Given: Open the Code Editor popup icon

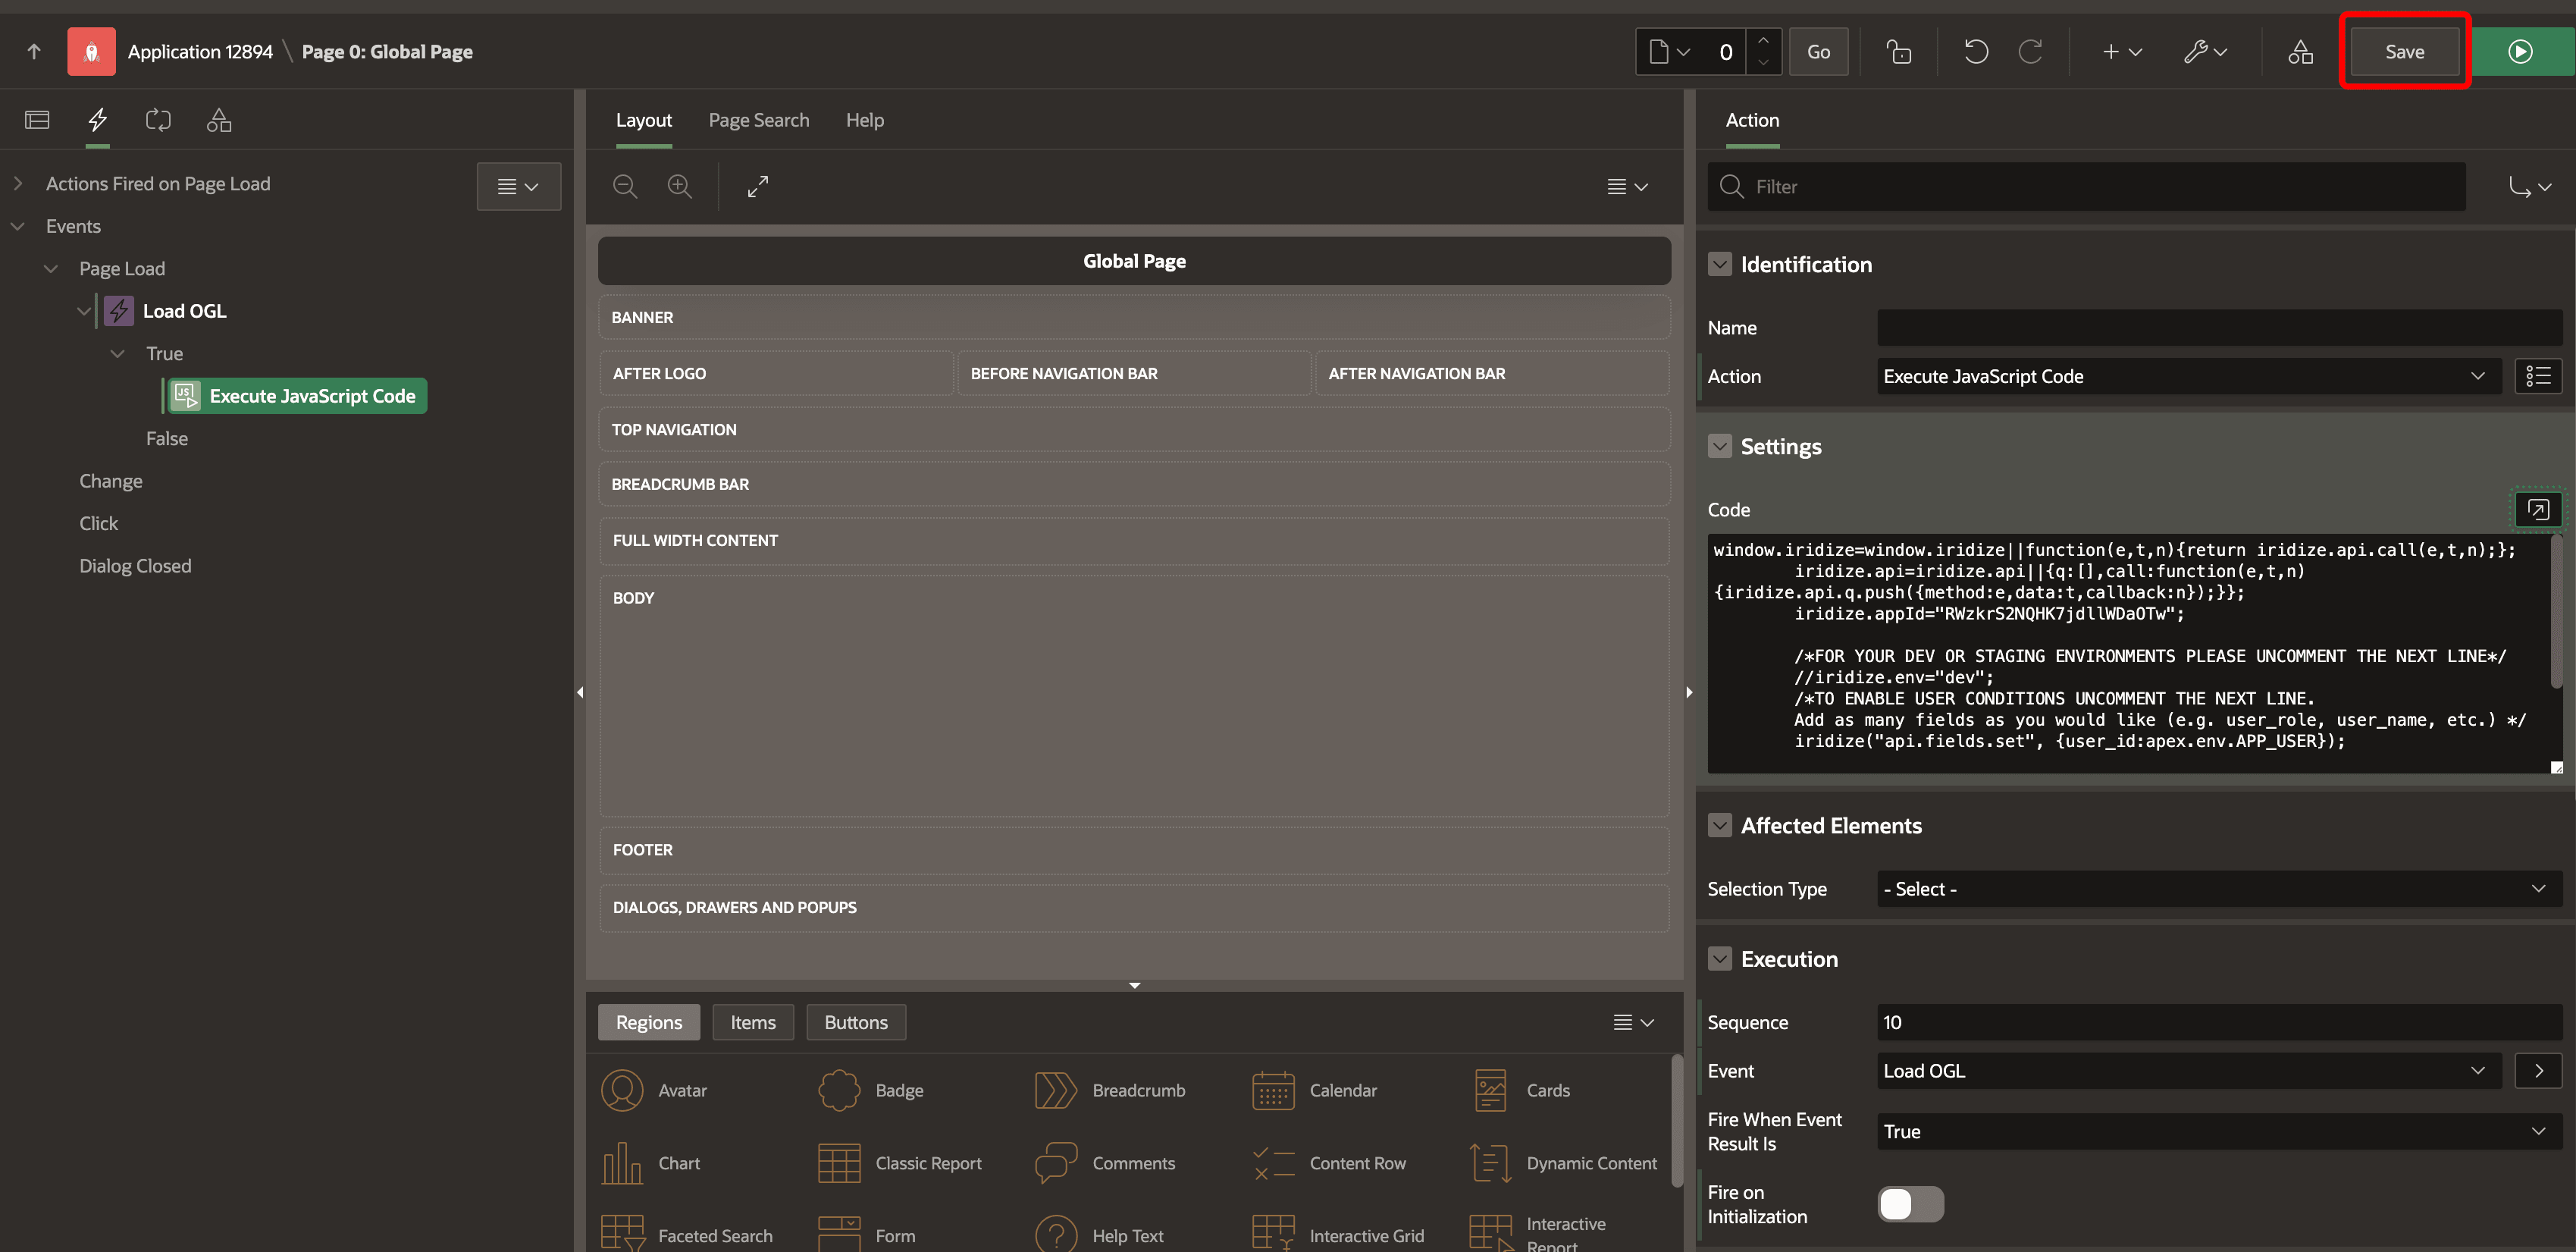Looking at the screenshot, I should (x=2537, y=509).
